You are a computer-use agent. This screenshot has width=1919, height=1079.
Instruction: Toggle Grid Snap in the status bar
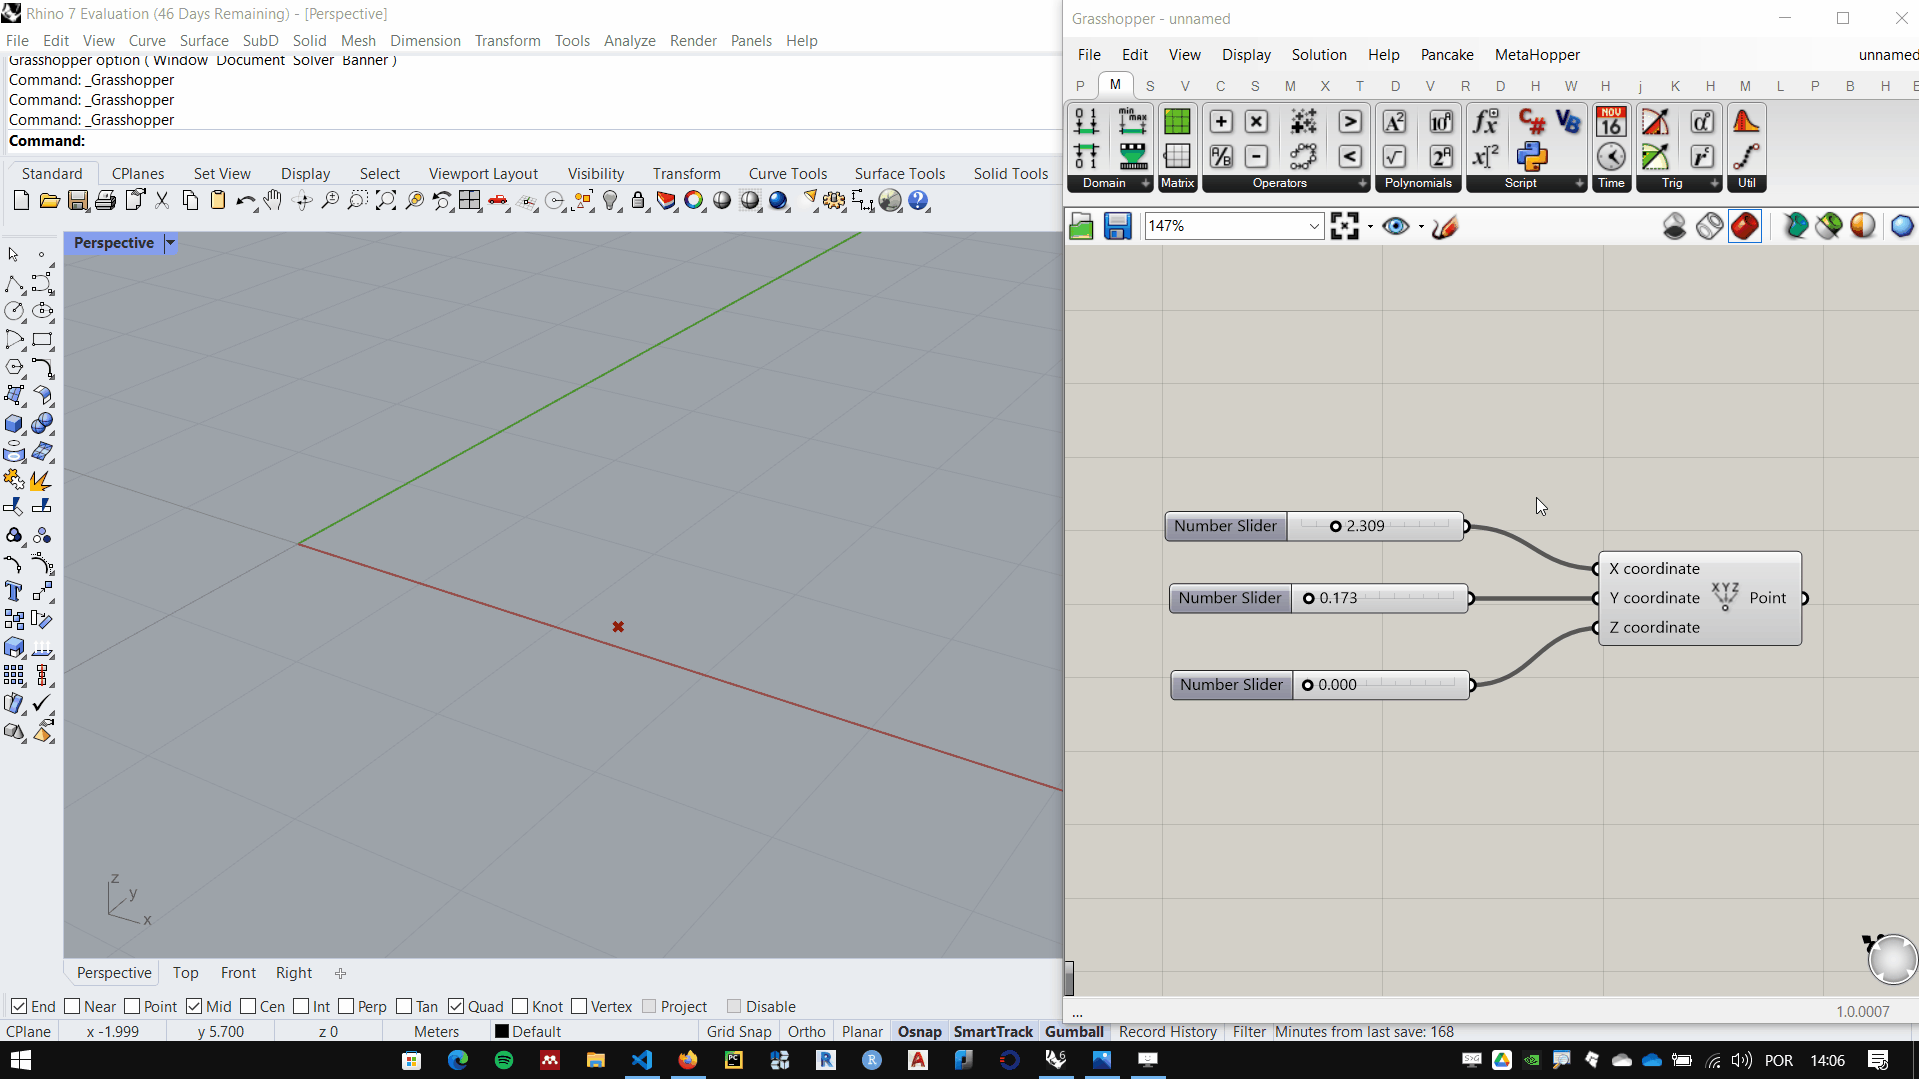point(739,1031)
